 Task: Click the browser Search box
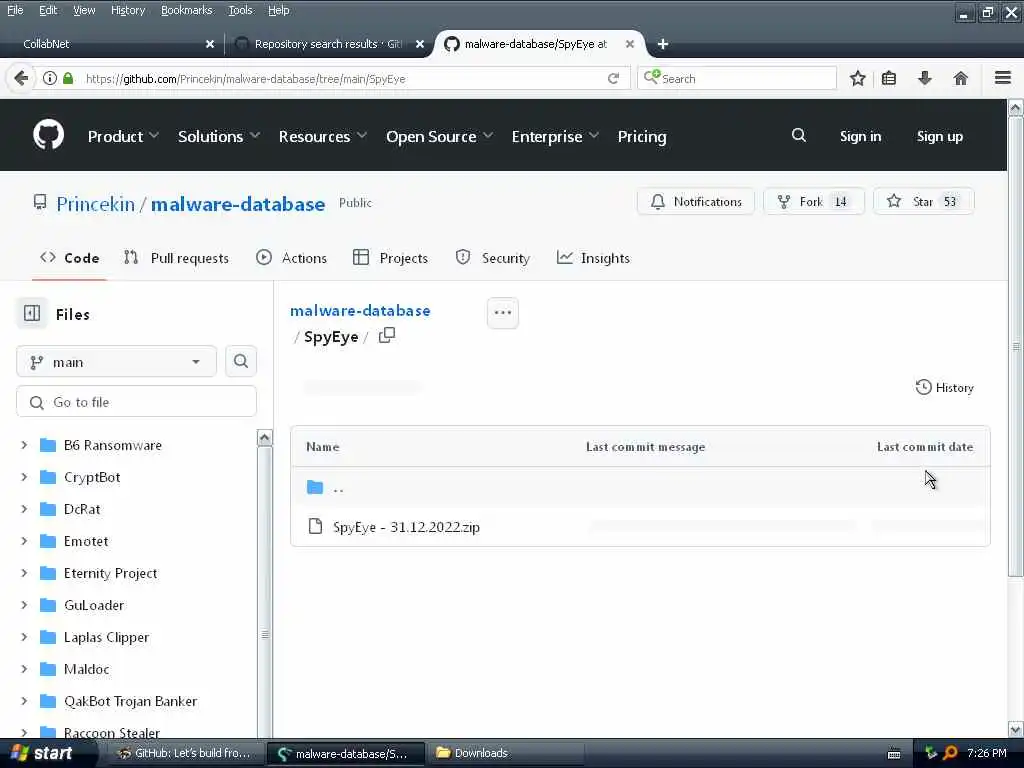pos(737,78)
